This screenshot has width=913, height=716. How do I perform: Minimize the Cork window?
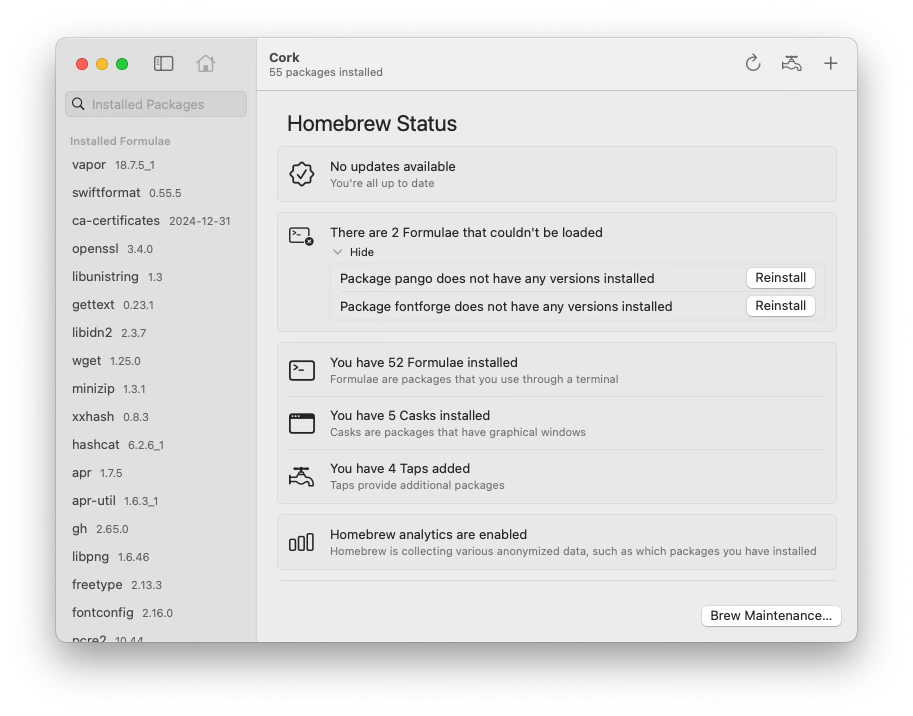102,63
